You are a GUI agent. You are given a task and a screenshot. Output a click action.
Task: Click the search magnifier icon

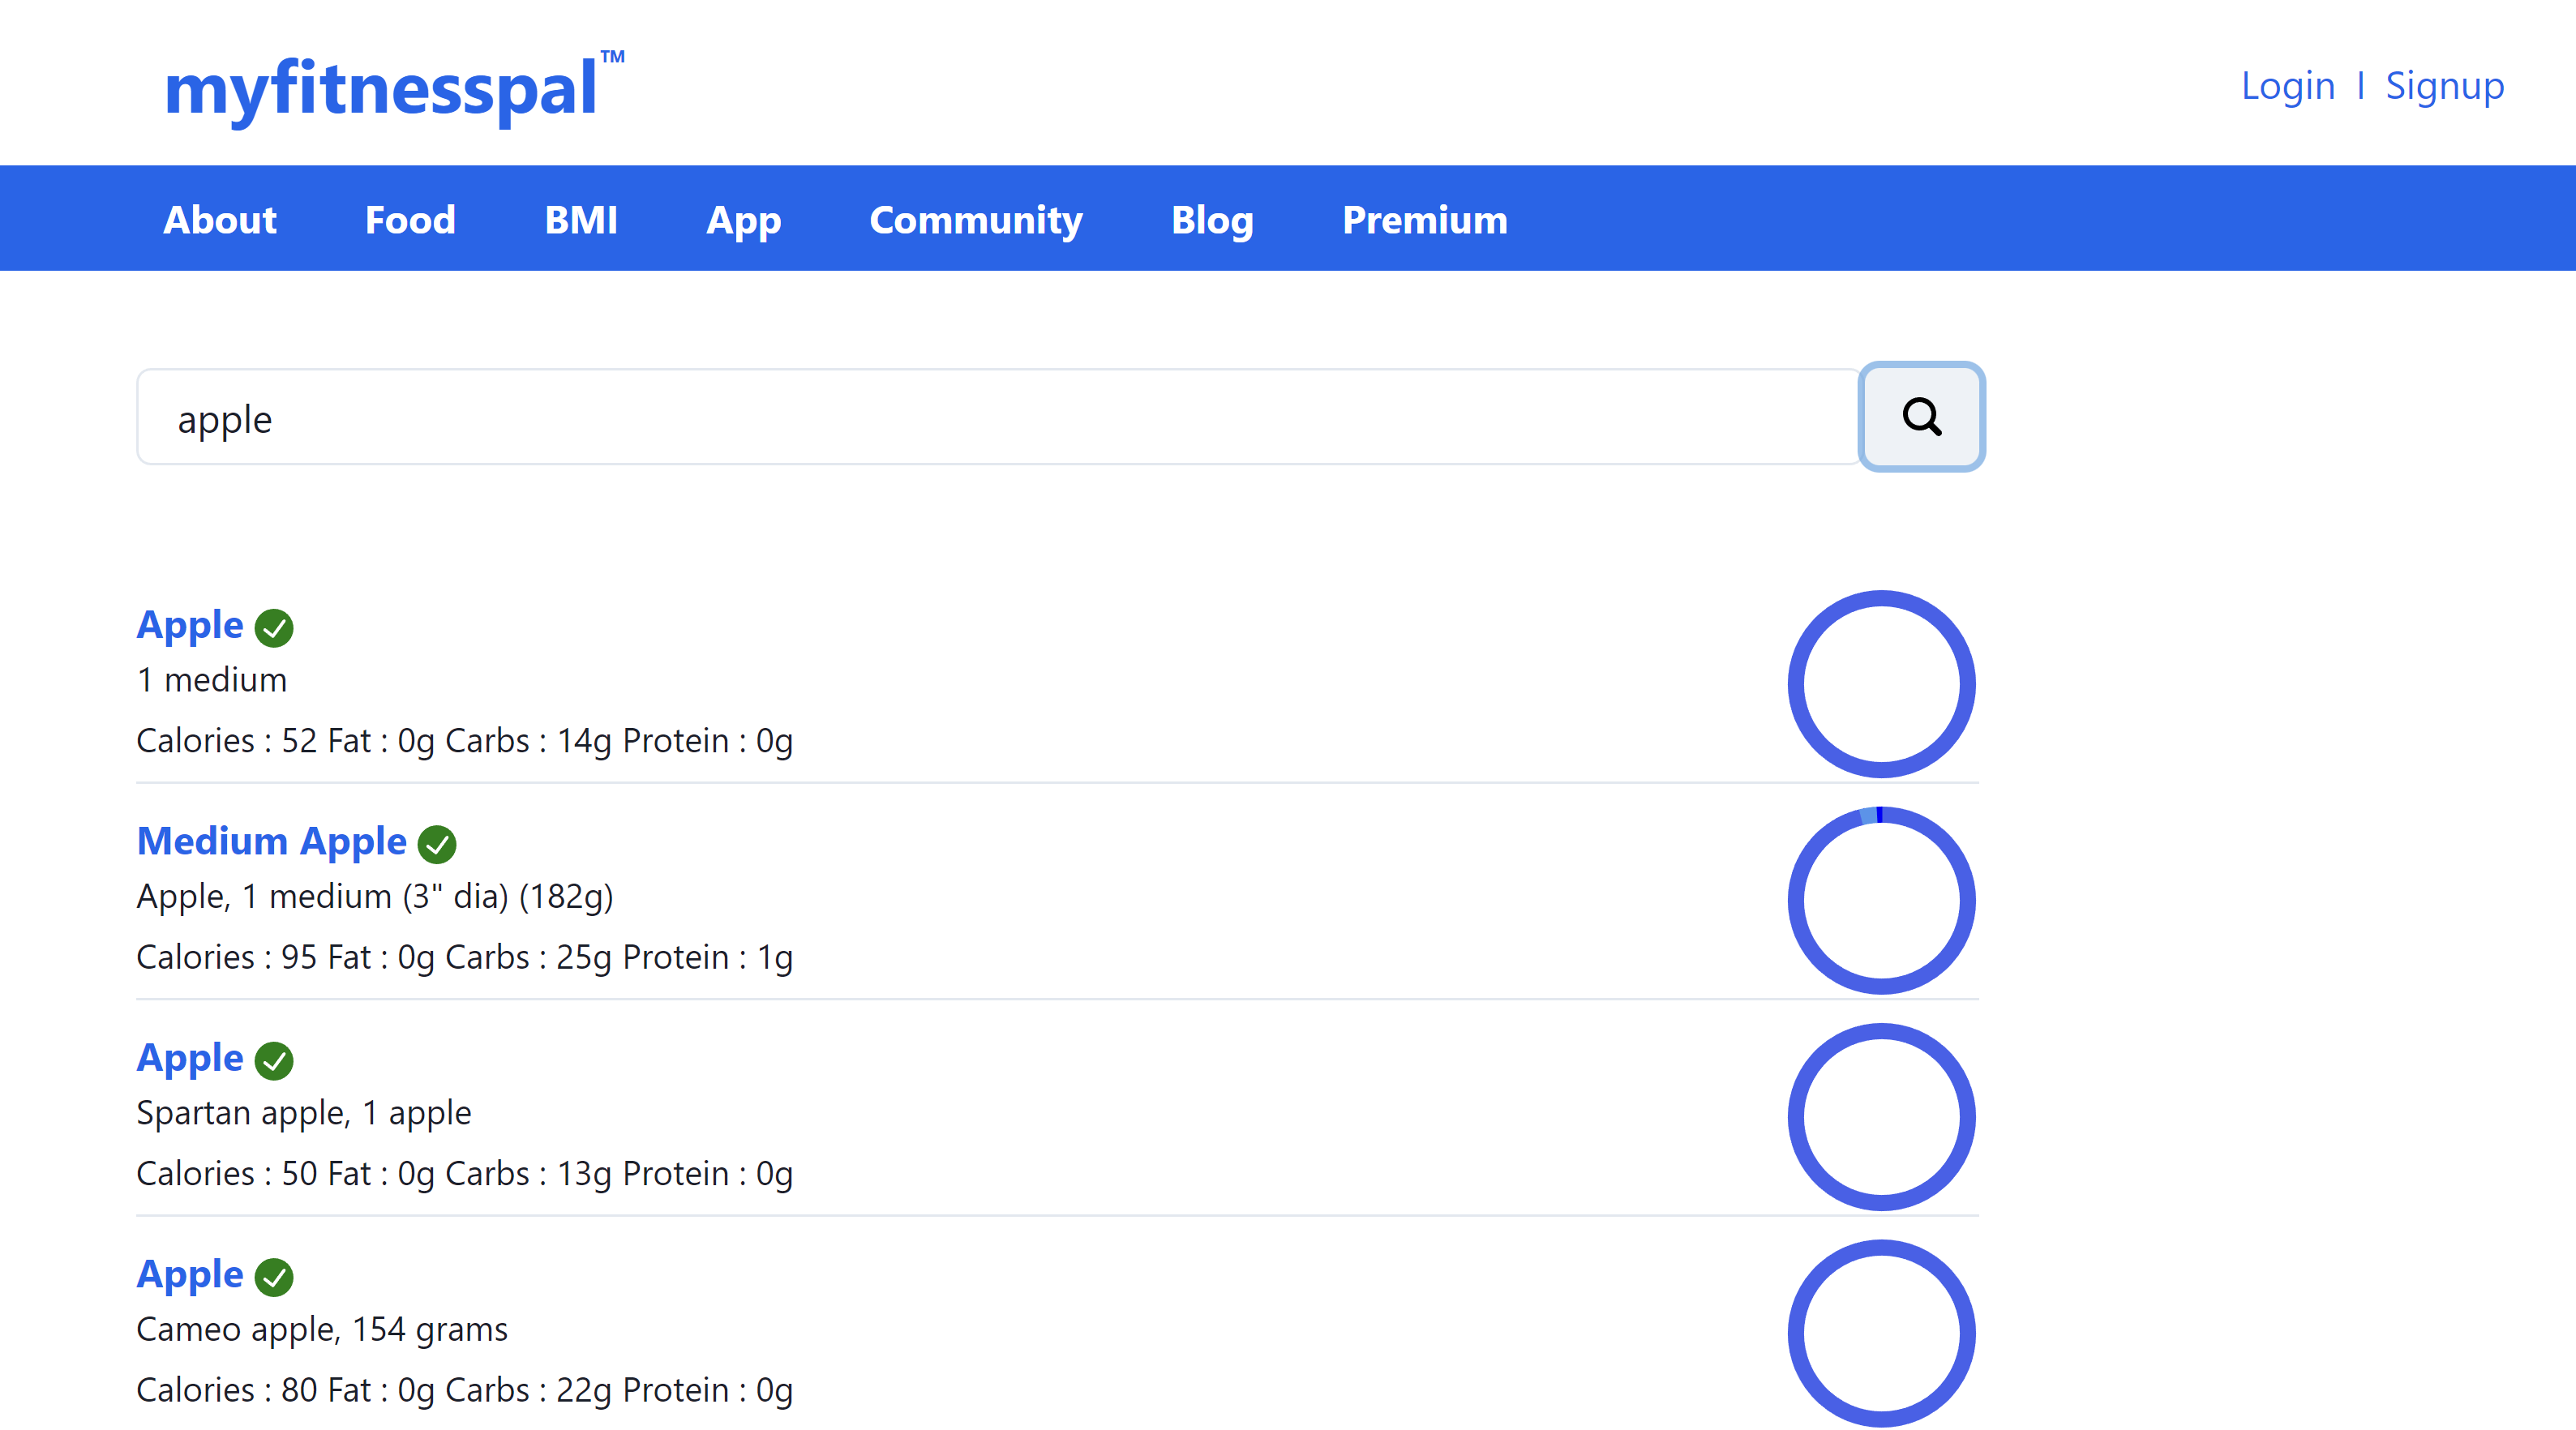(1921, 417)
